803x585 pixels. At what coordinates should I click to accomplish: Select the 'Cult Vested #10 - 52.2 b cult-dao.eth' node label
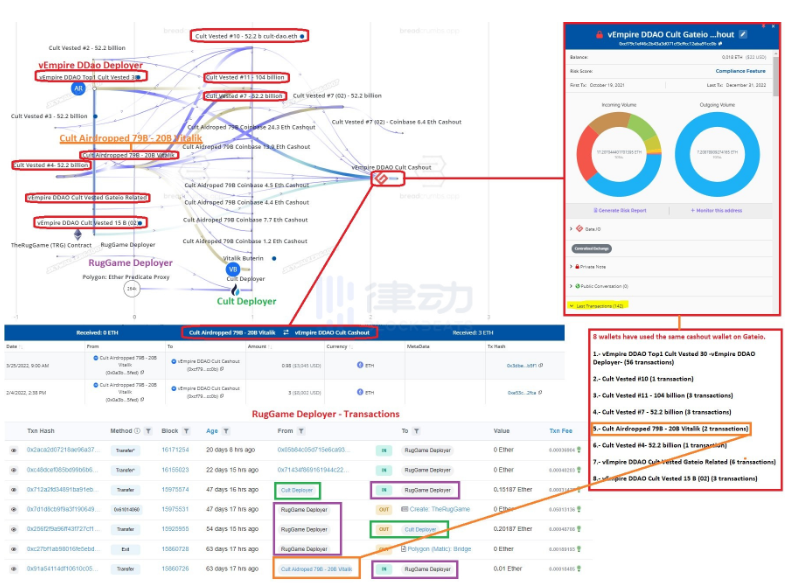(246, 36)
